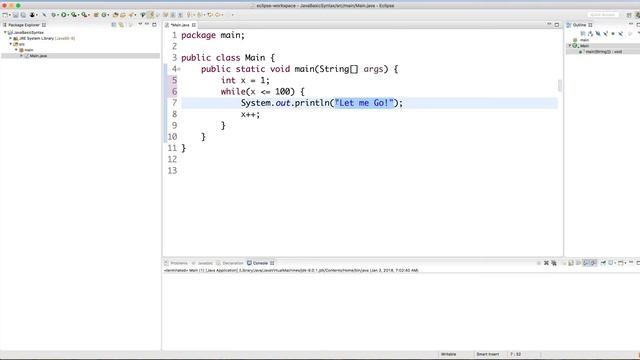Open the Debug dropdown arrow beside bug icon

[58, 15]
